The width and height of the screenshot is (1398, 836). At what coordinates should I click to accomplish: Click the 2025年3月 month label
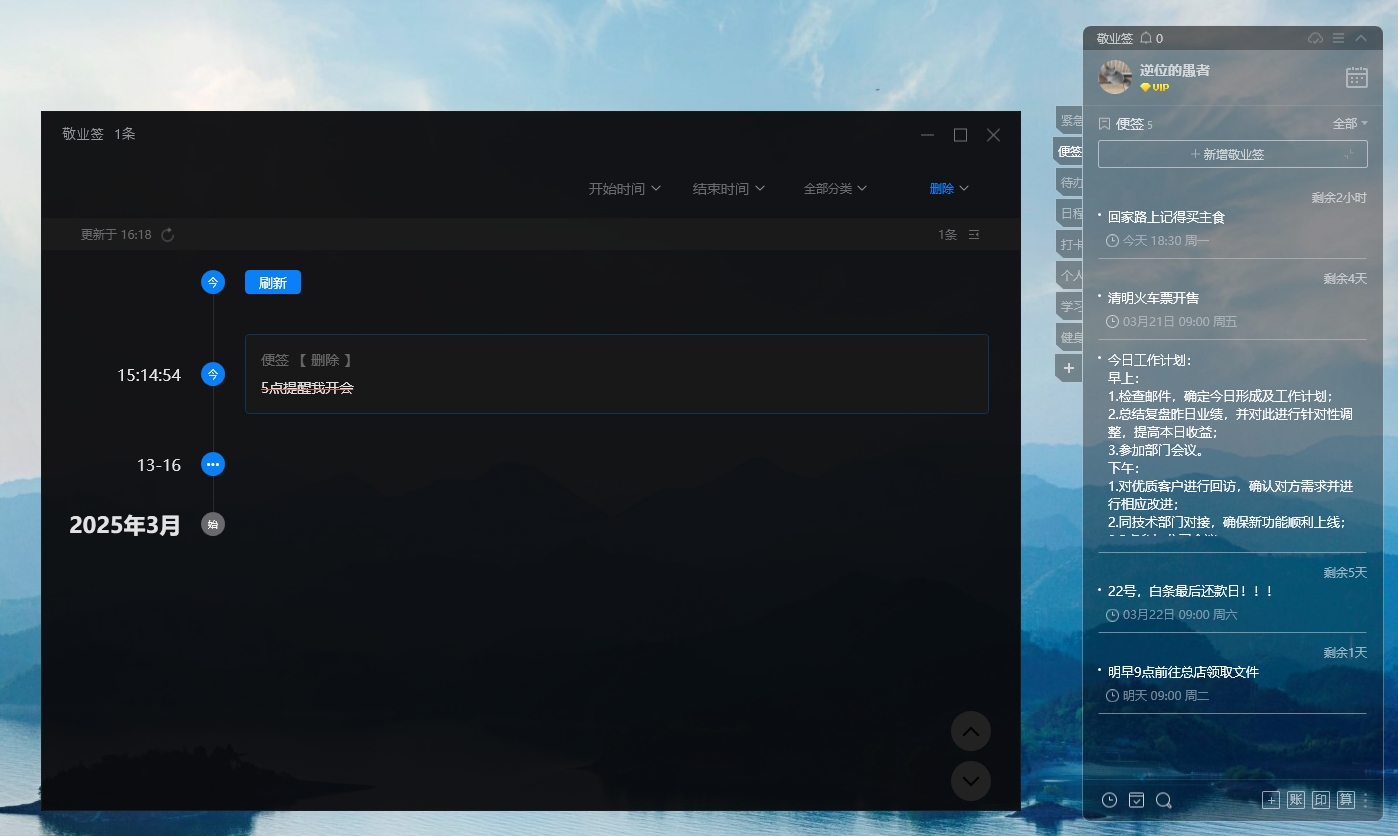(125, 525)
